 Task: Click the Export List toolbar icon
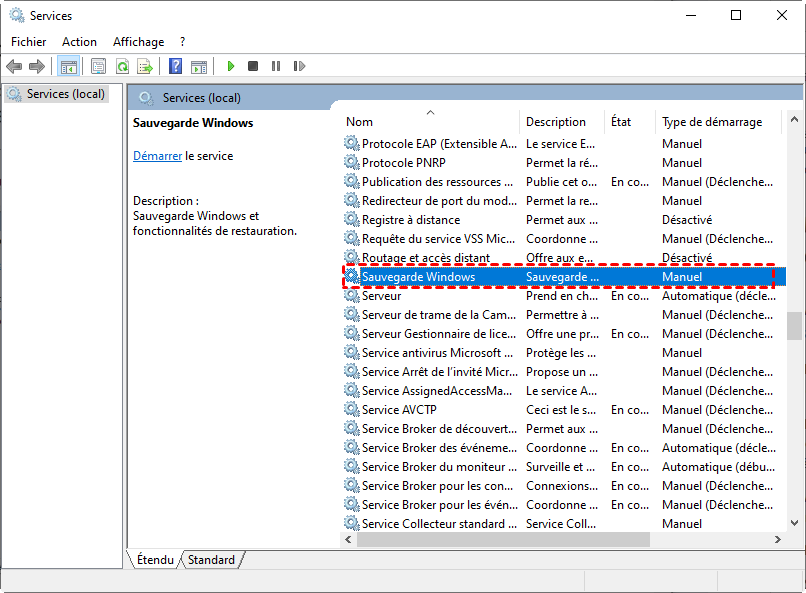pyautogui.click(x=145, y=66)
